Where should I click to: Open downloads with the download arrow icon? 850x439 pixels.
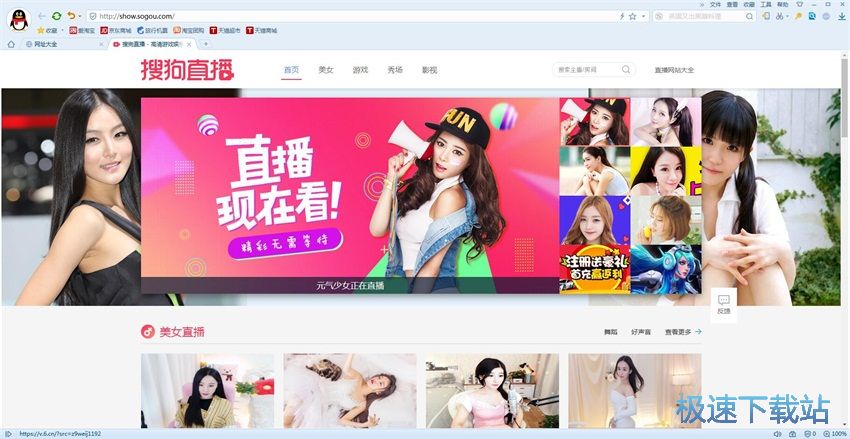[x=841, y=16]
